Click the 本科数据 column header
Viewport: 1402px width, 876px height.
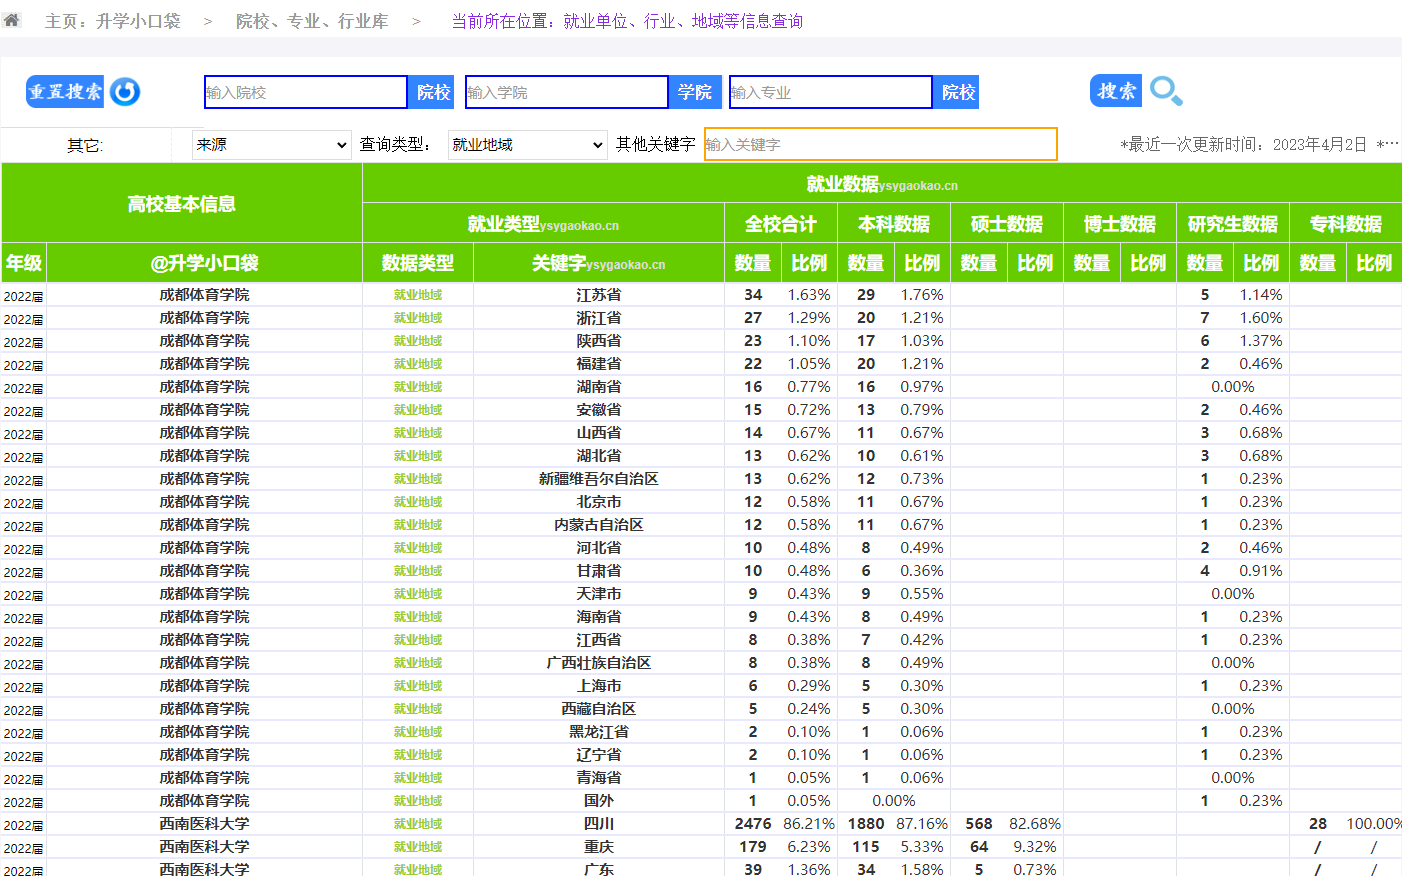pyautogui.click(x=893, y=224)
